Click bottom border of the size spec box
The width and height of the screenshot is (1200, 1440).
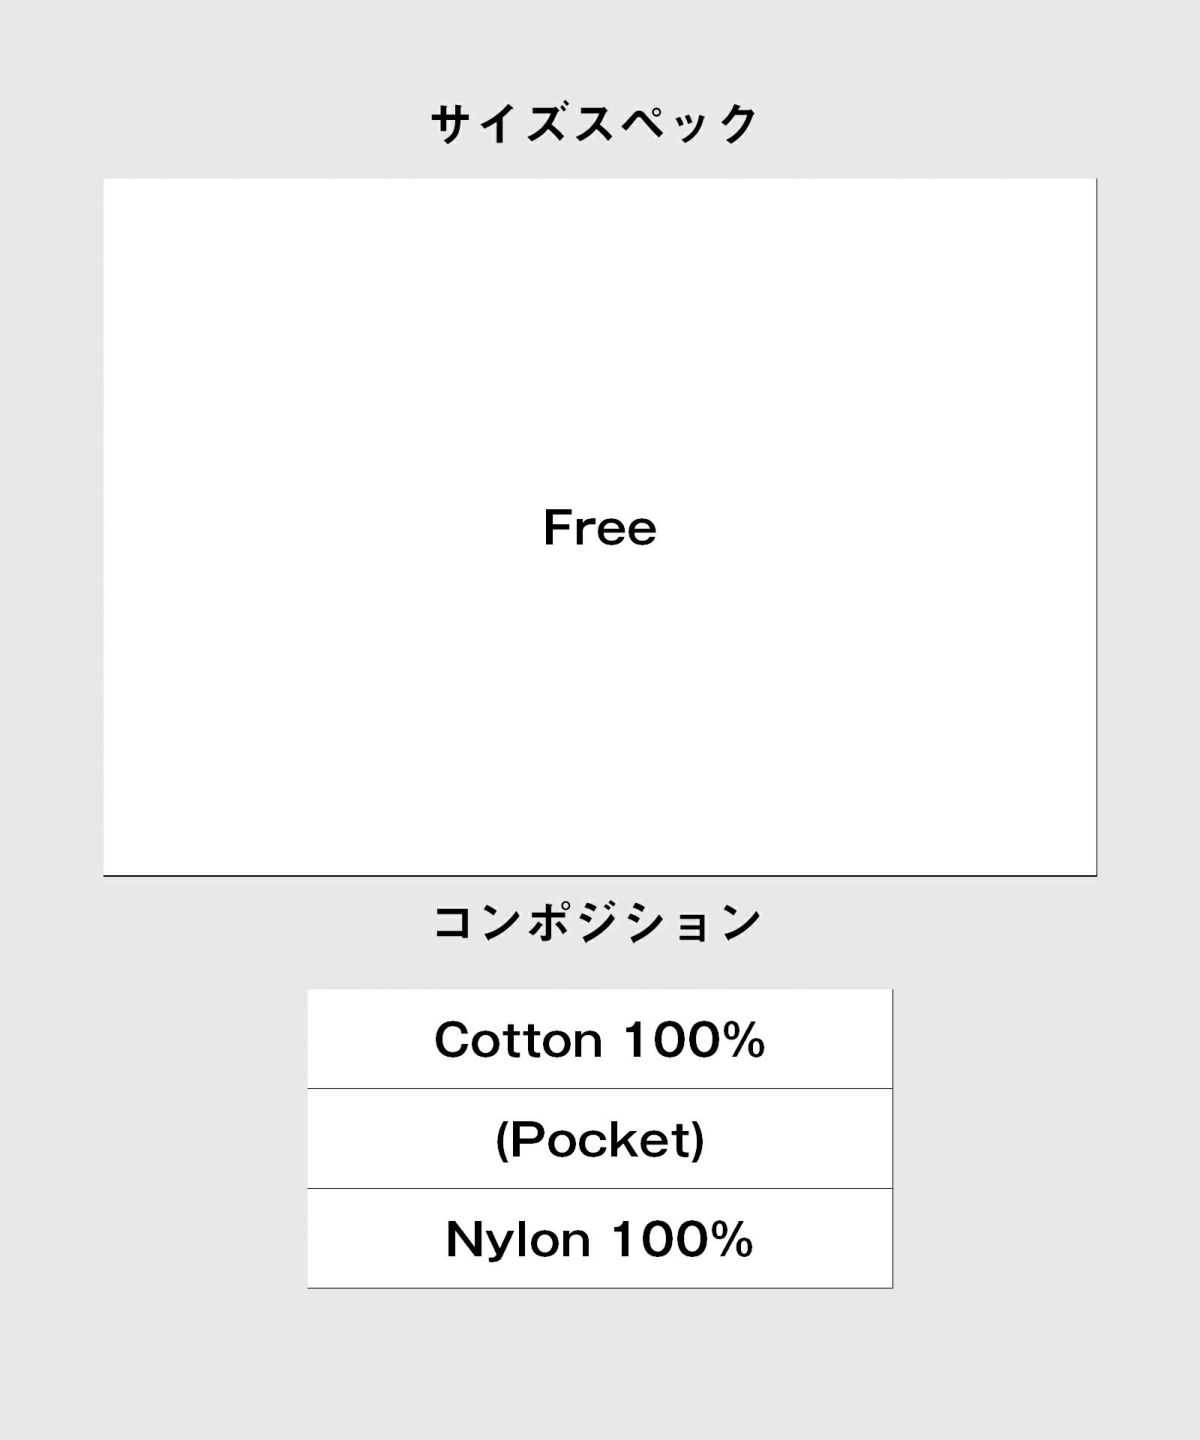[x=600, y=876]
